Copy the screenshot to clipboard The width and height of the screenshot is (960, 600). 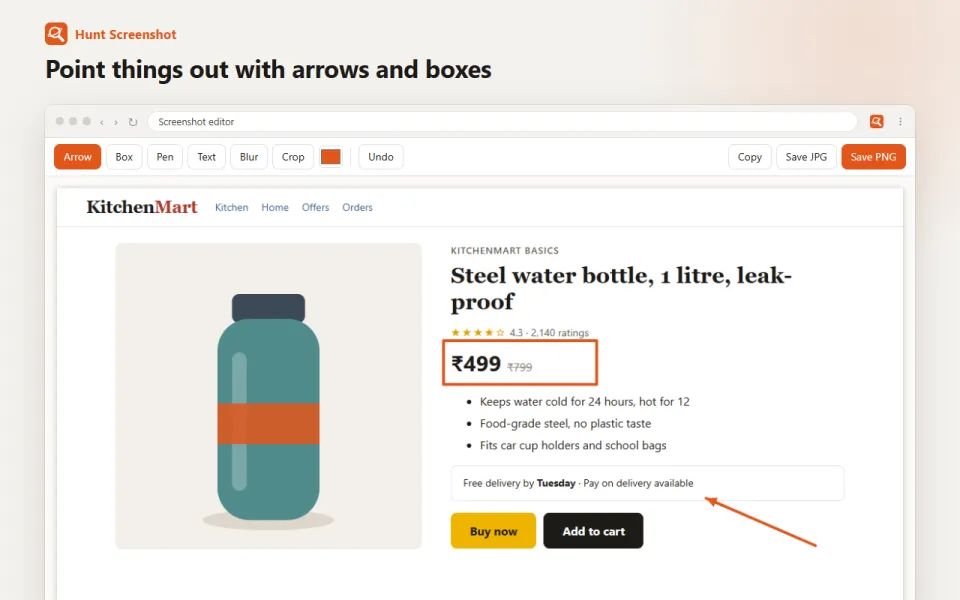[749, 157]
